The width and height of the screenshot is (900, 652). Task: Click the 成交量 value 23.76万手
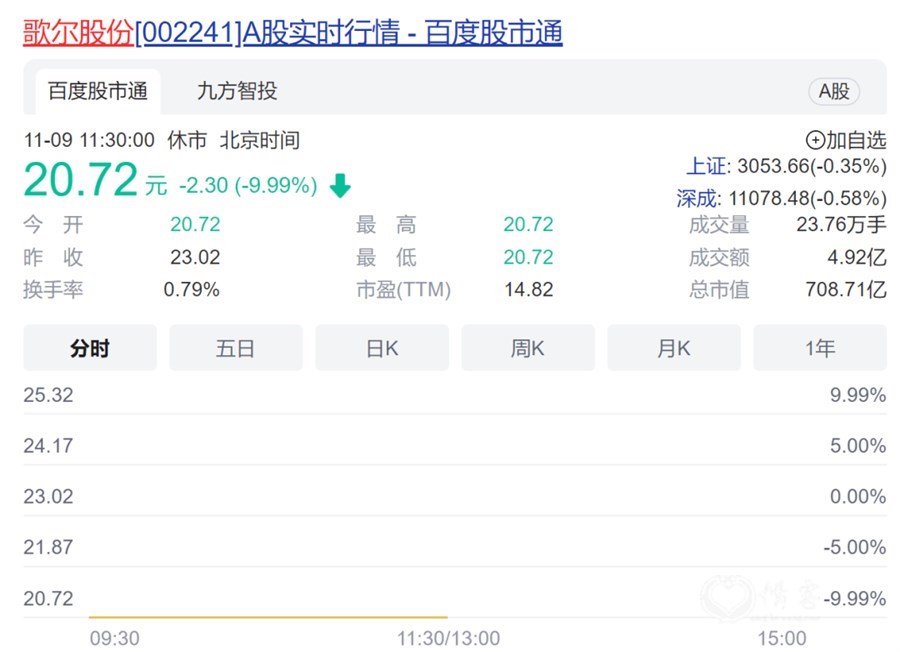tap(841, 224)
